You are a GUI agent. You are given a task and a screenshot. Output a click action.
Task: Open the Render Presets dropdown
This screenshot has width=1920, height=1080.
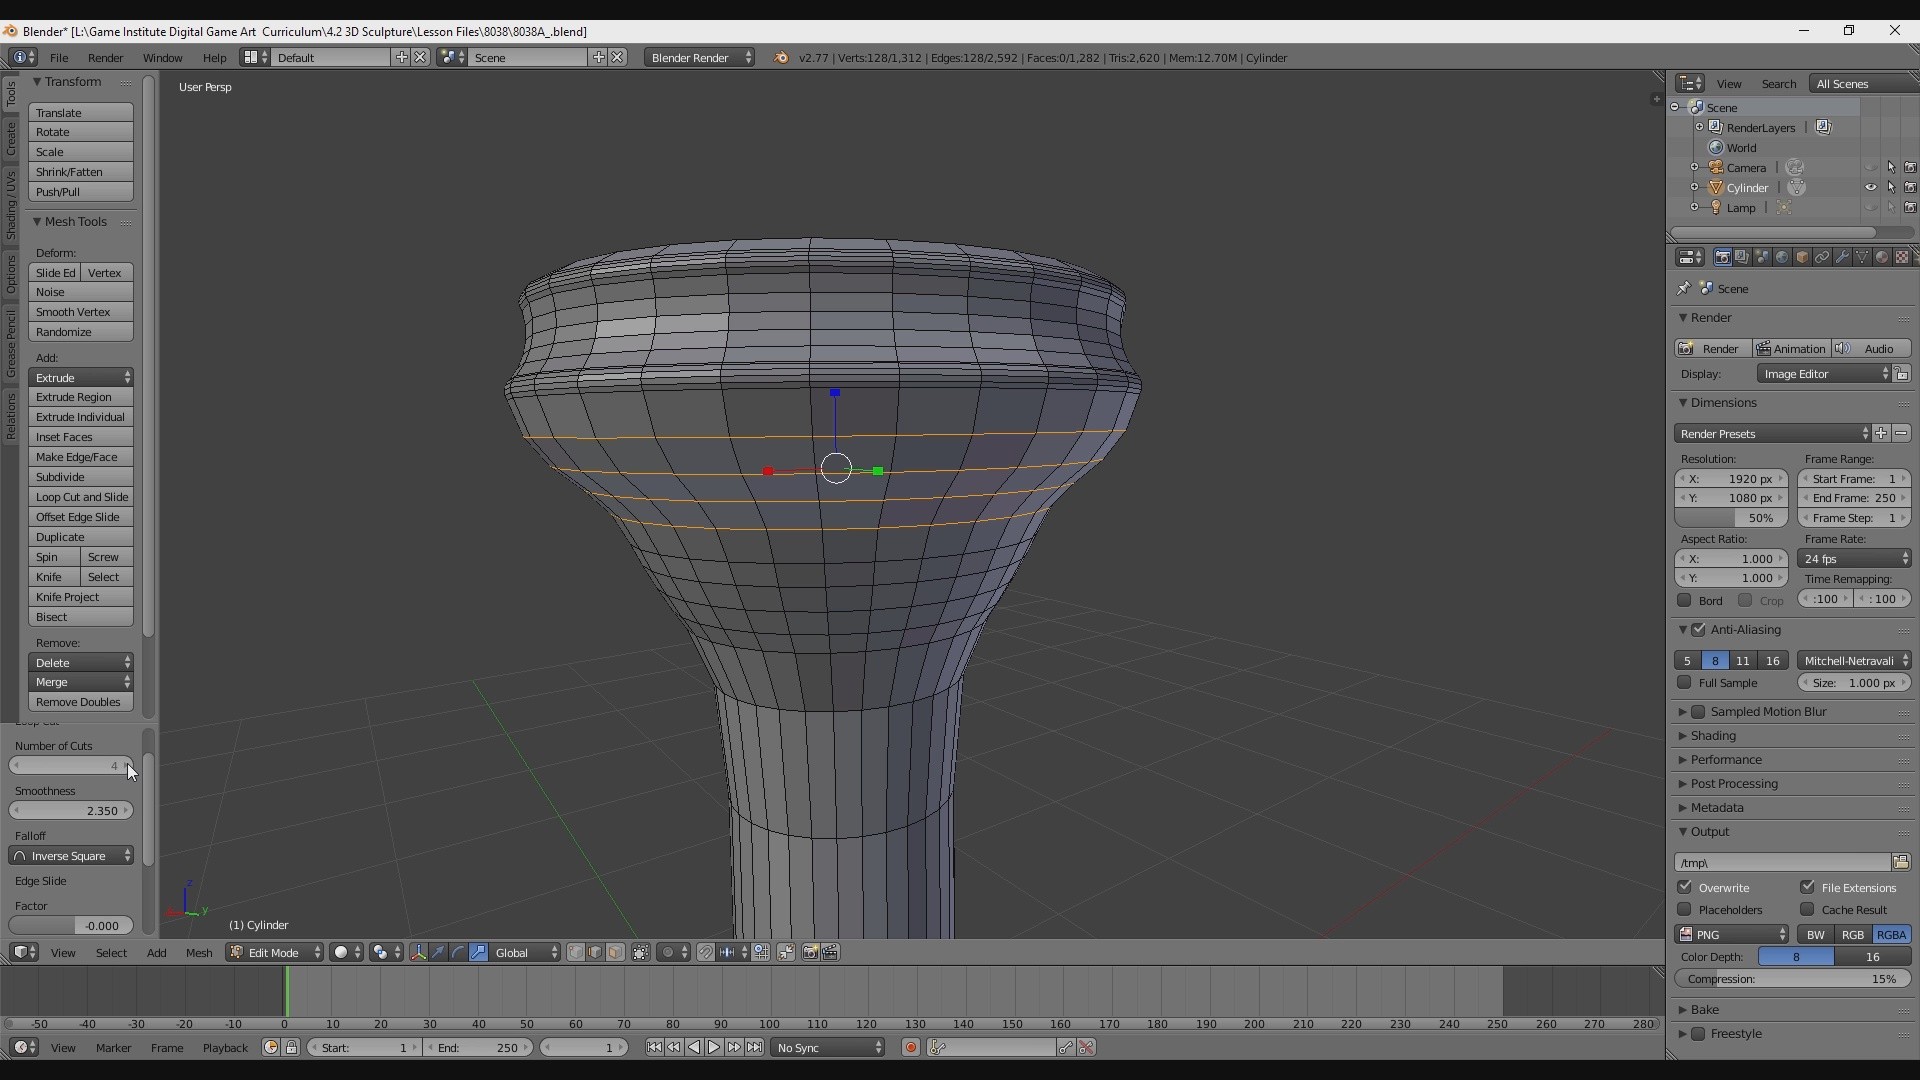coord(1772,434)
